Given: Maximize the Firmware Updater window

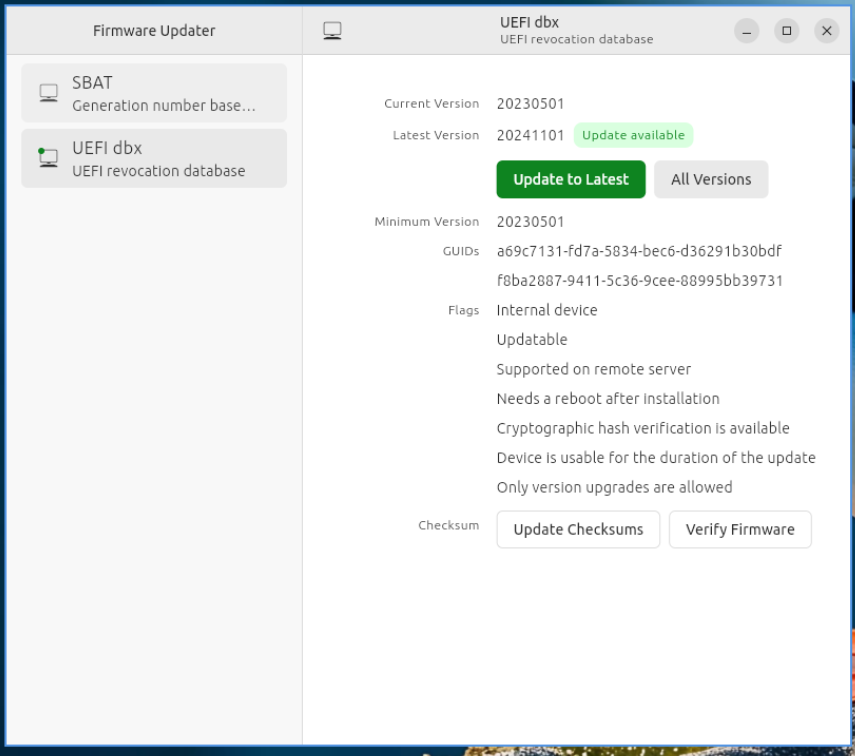Looking at the screenshot, I should coord(787,31).
